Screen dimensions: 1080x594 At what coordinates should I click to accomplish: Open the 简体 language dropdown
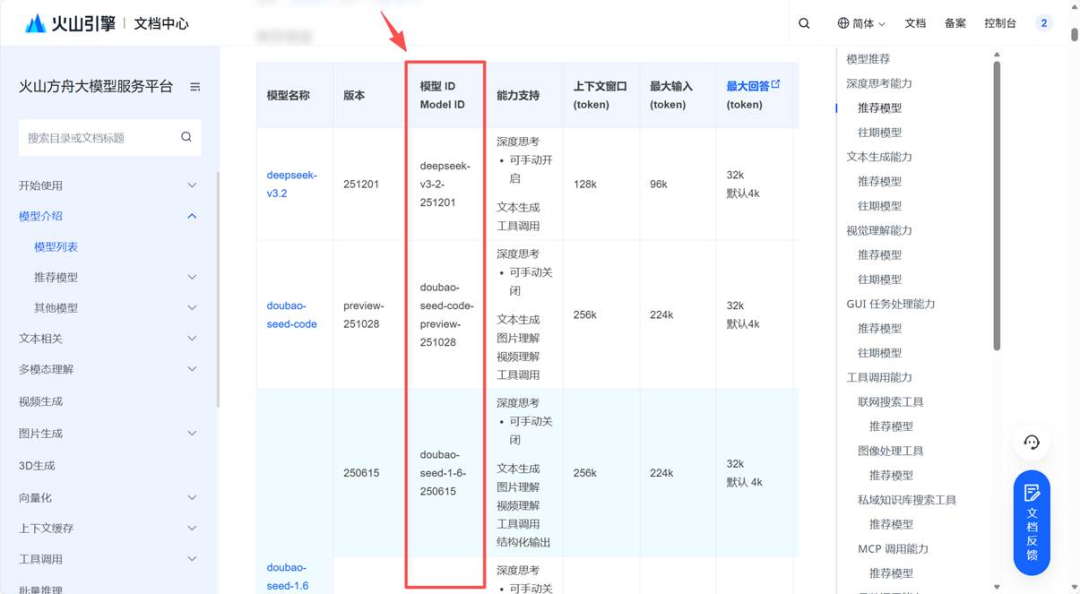coord(861,22)
